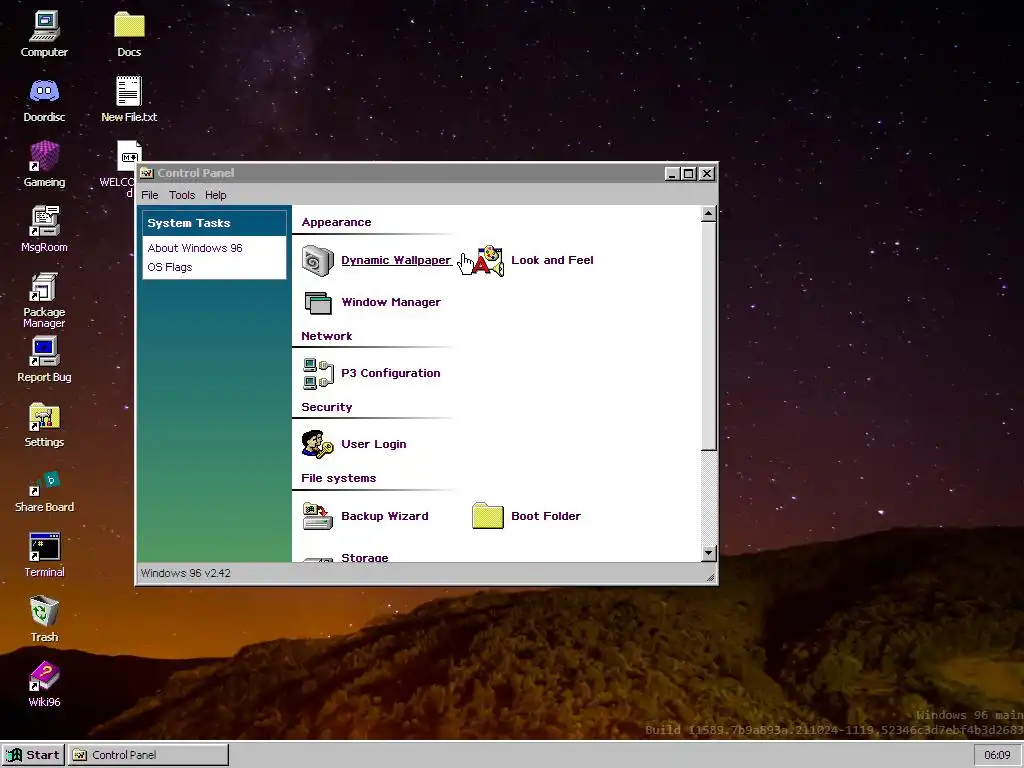Maximize the Control Panel window
The width and height of the screenshot is (1024, 768).
point(688,174)
